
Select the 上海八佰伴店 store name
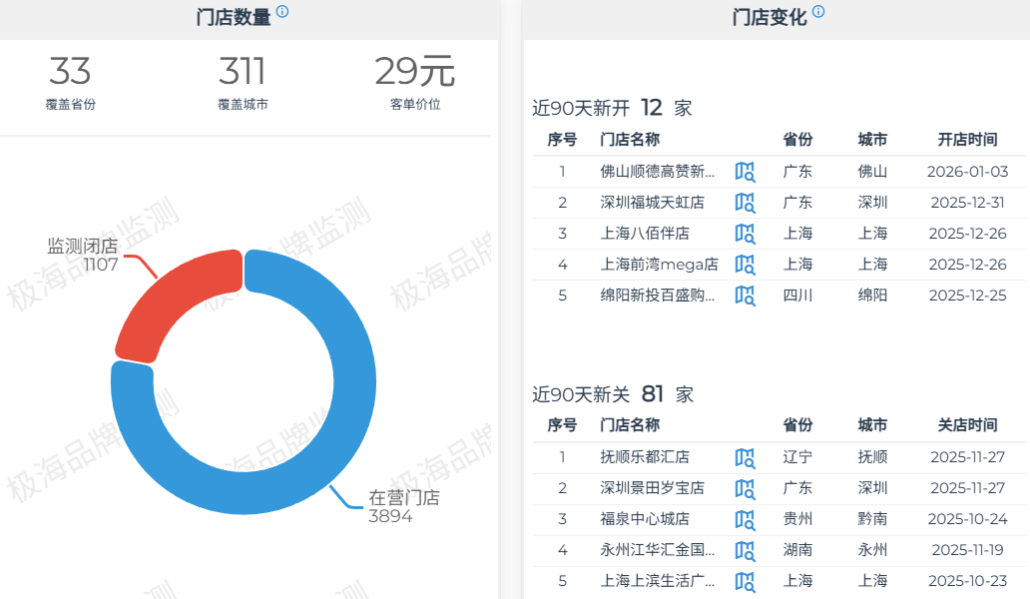[x=645, y=233]
